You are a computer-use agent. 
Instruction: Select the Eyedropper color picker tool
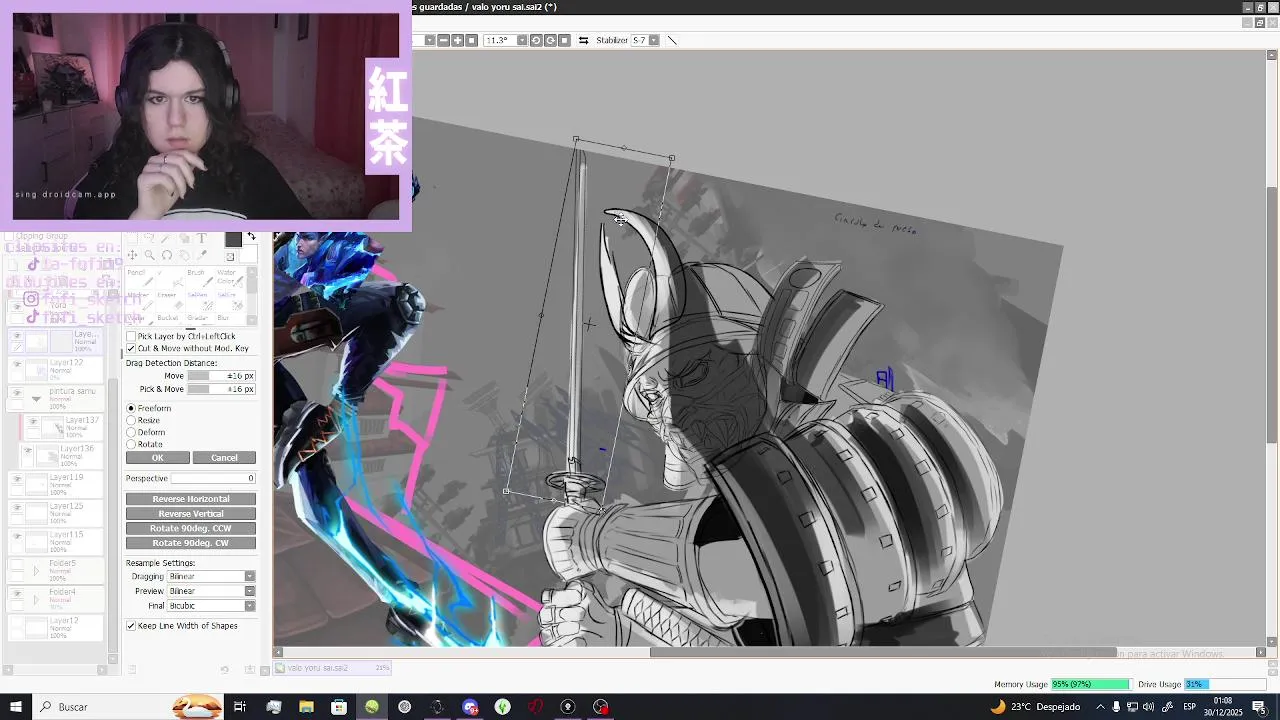pos(202,255)
